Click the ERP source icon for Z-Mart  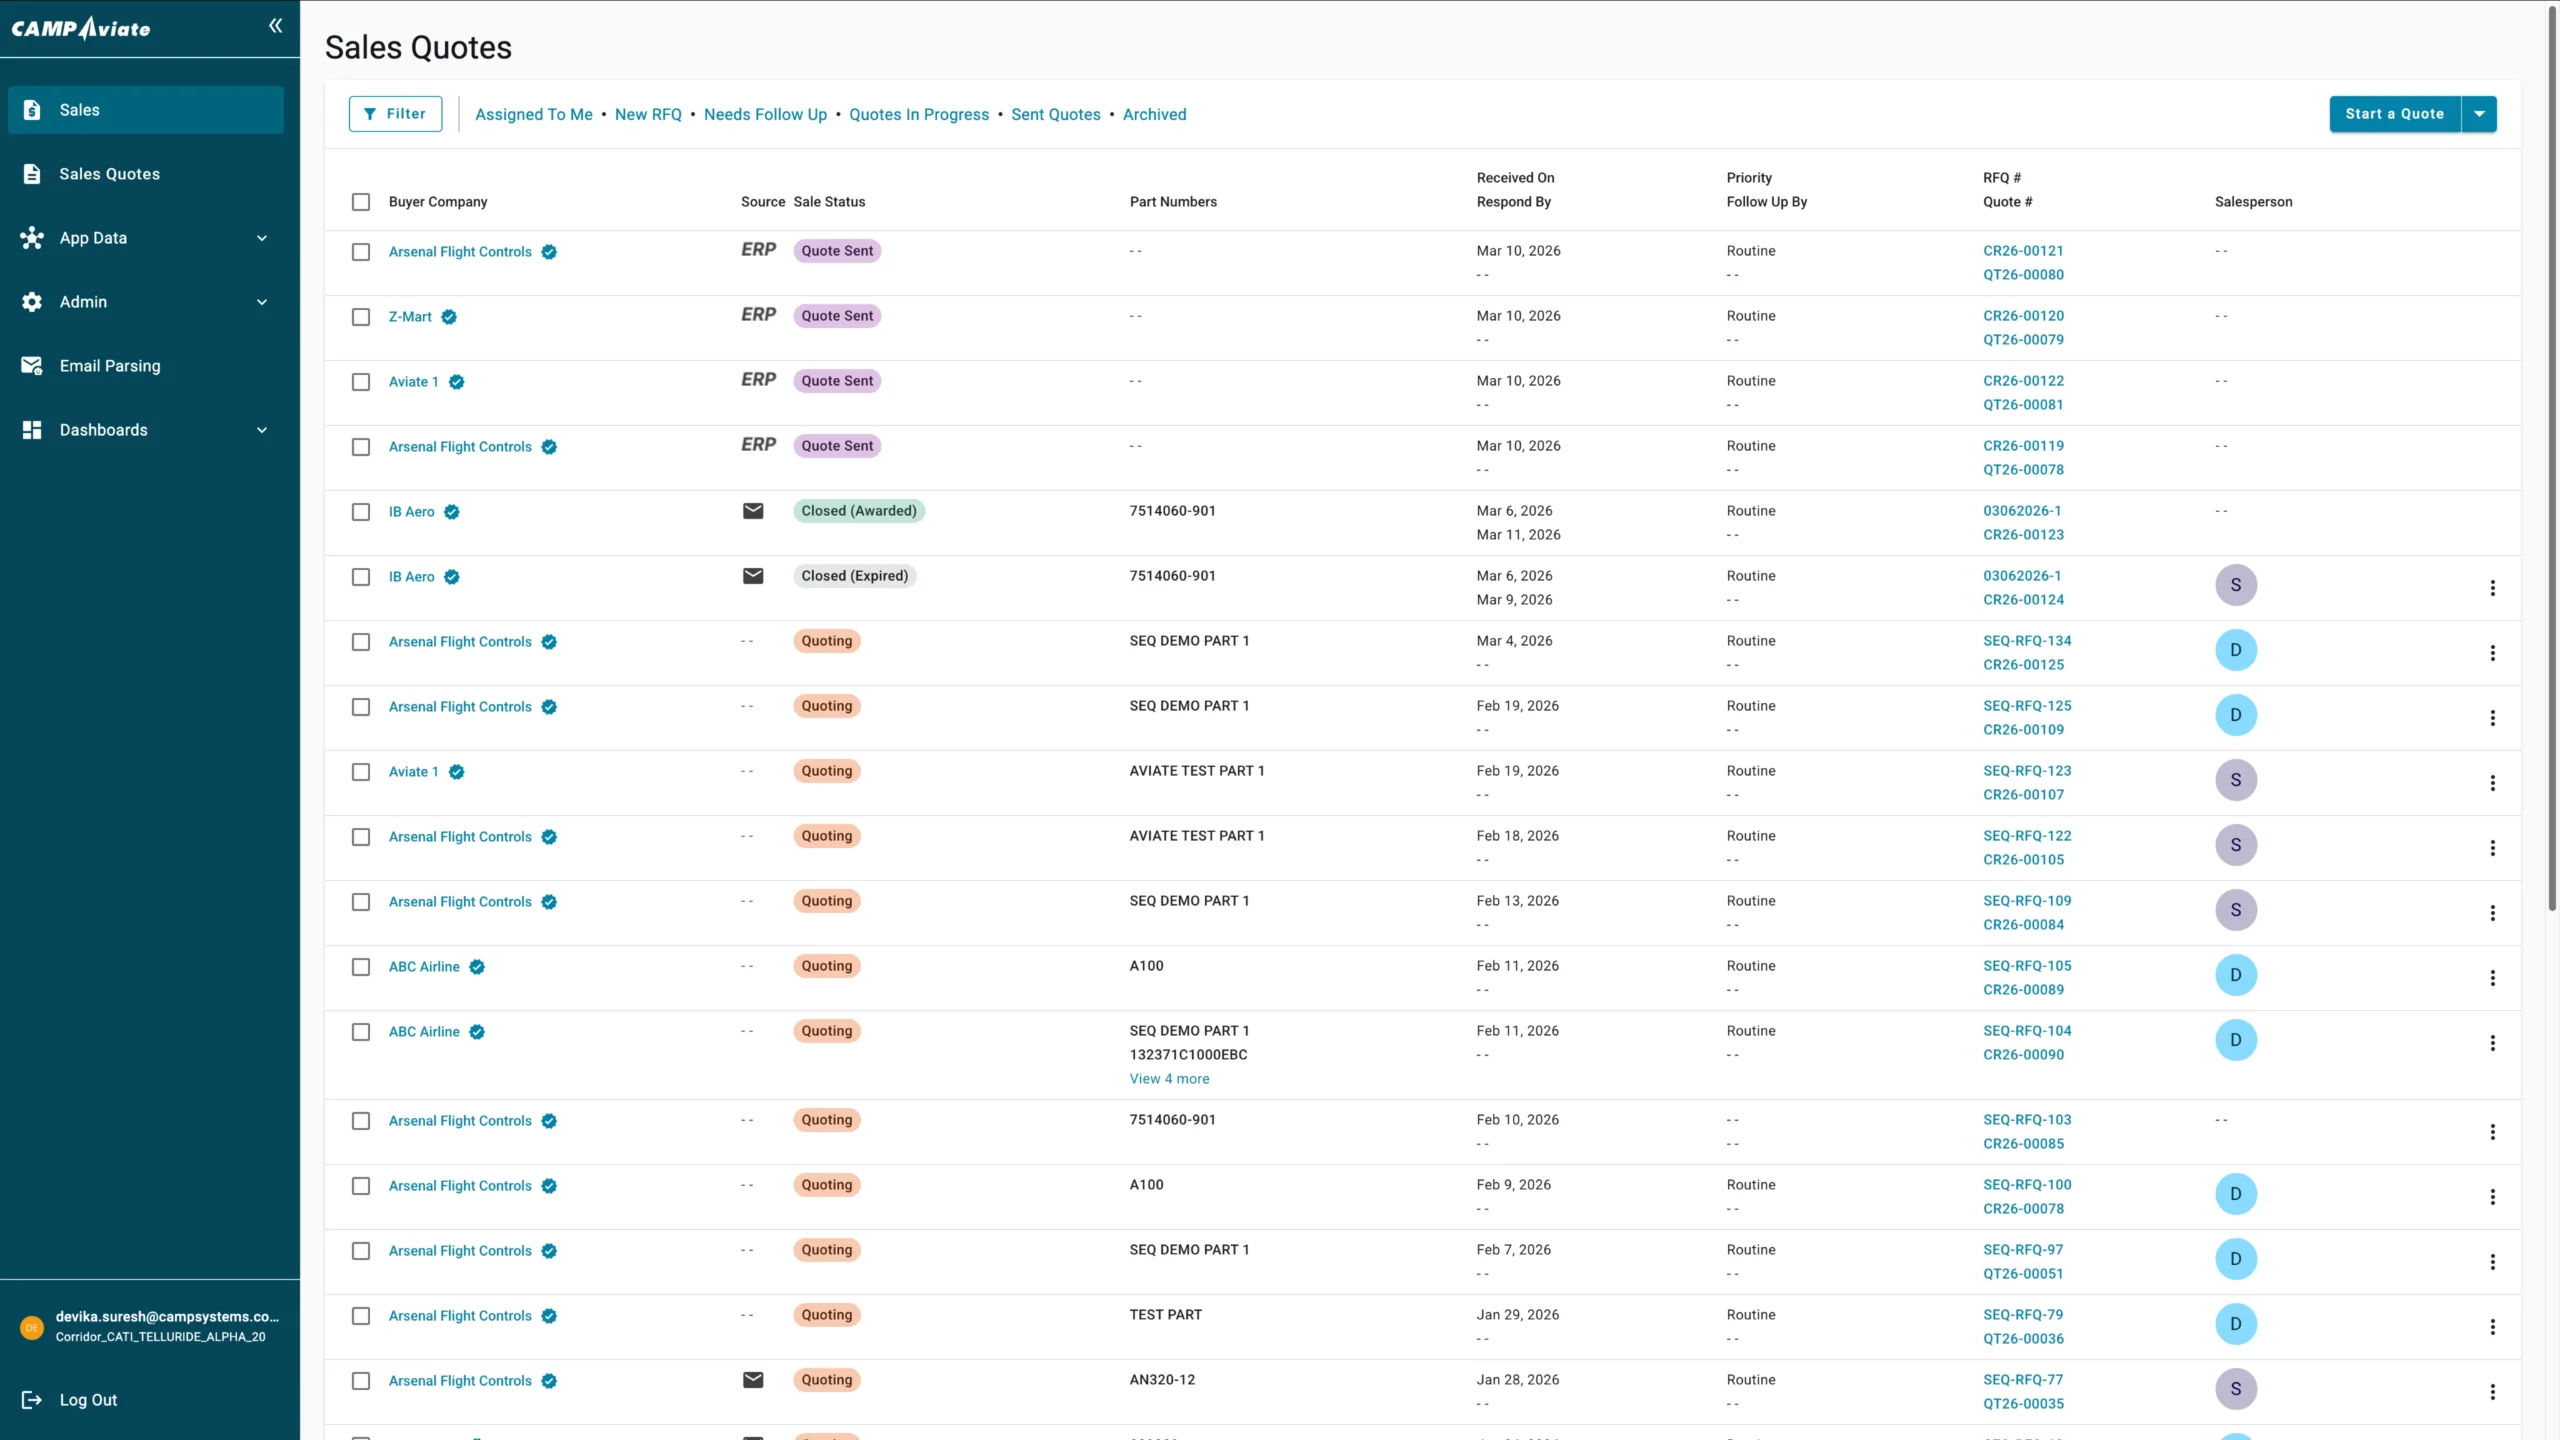pyautogui.click(x=758, y=315)
